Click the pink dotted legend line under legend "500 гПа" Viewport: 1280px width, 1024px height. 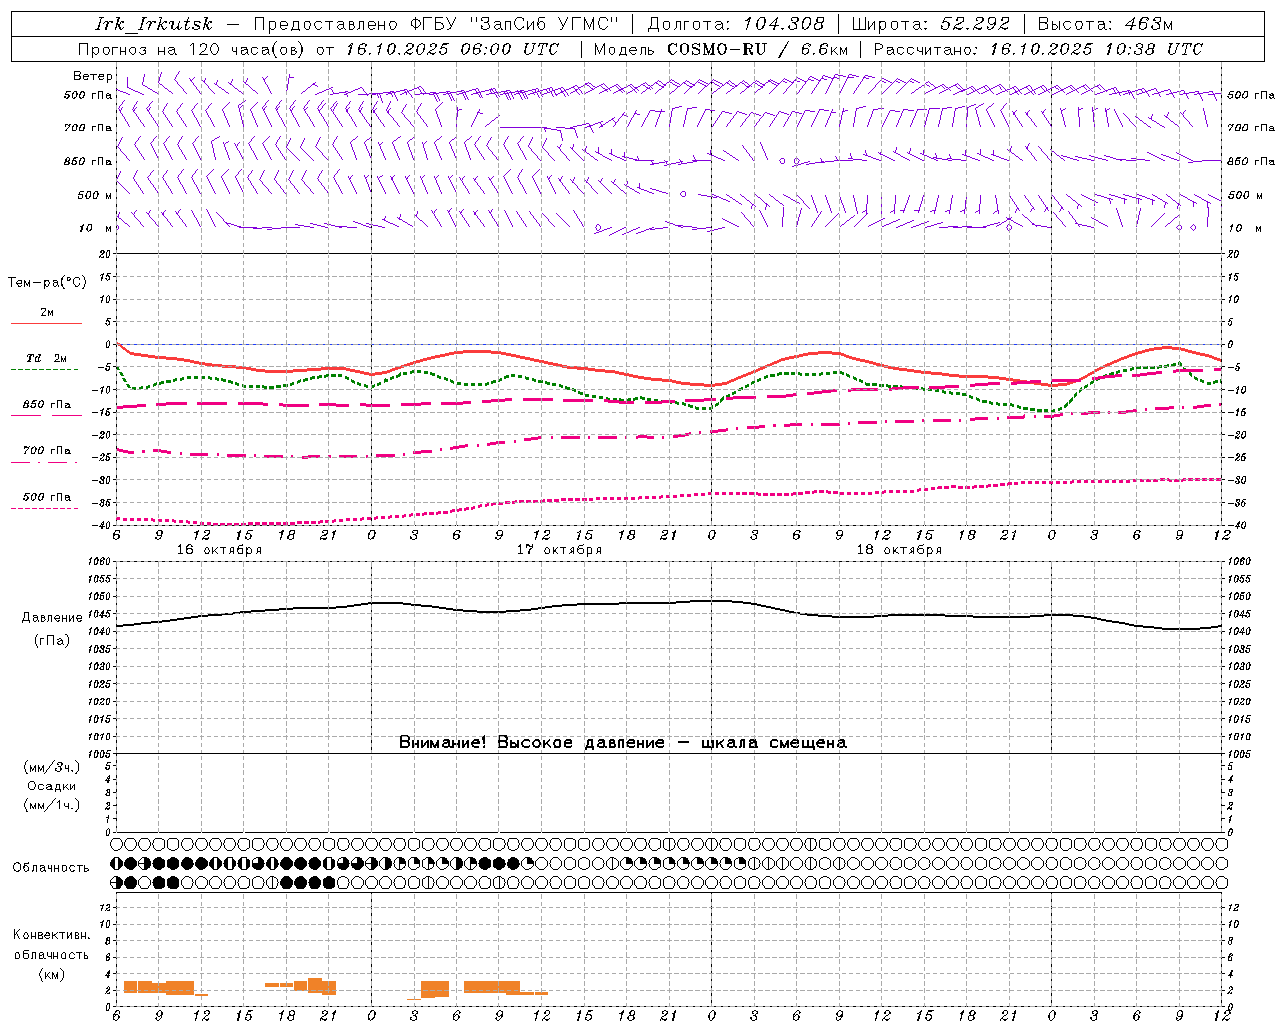(45, 508)
